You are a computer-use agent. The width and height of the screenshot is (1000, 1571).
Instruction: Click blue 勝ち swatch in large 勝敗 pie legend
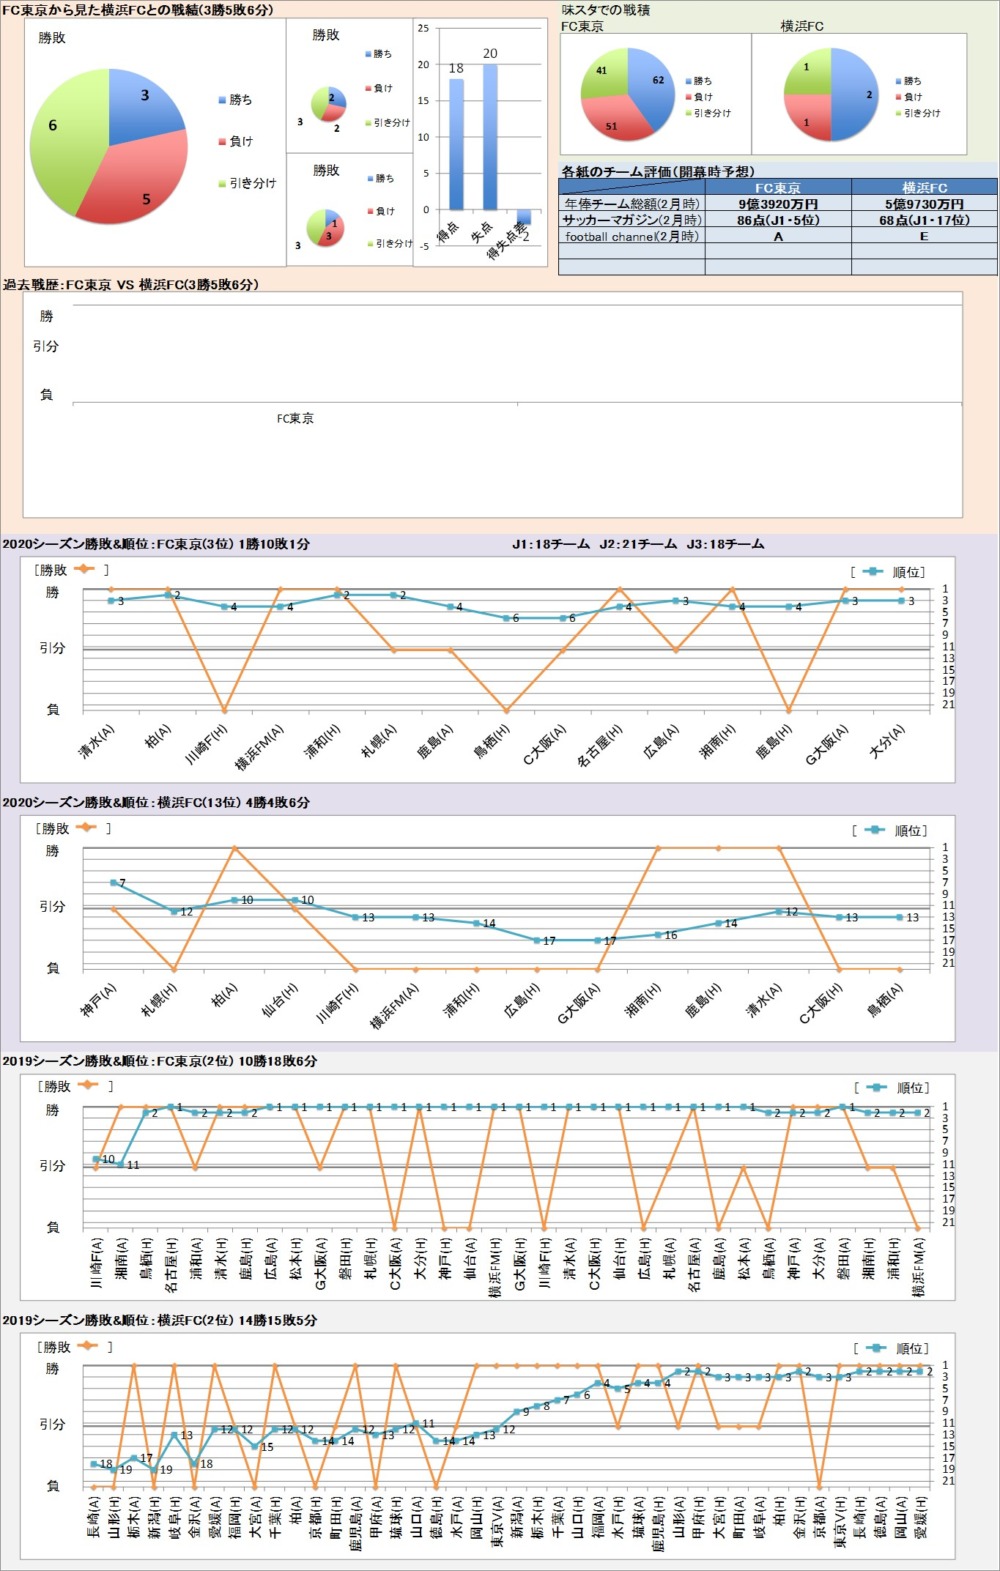pos(222,100)
